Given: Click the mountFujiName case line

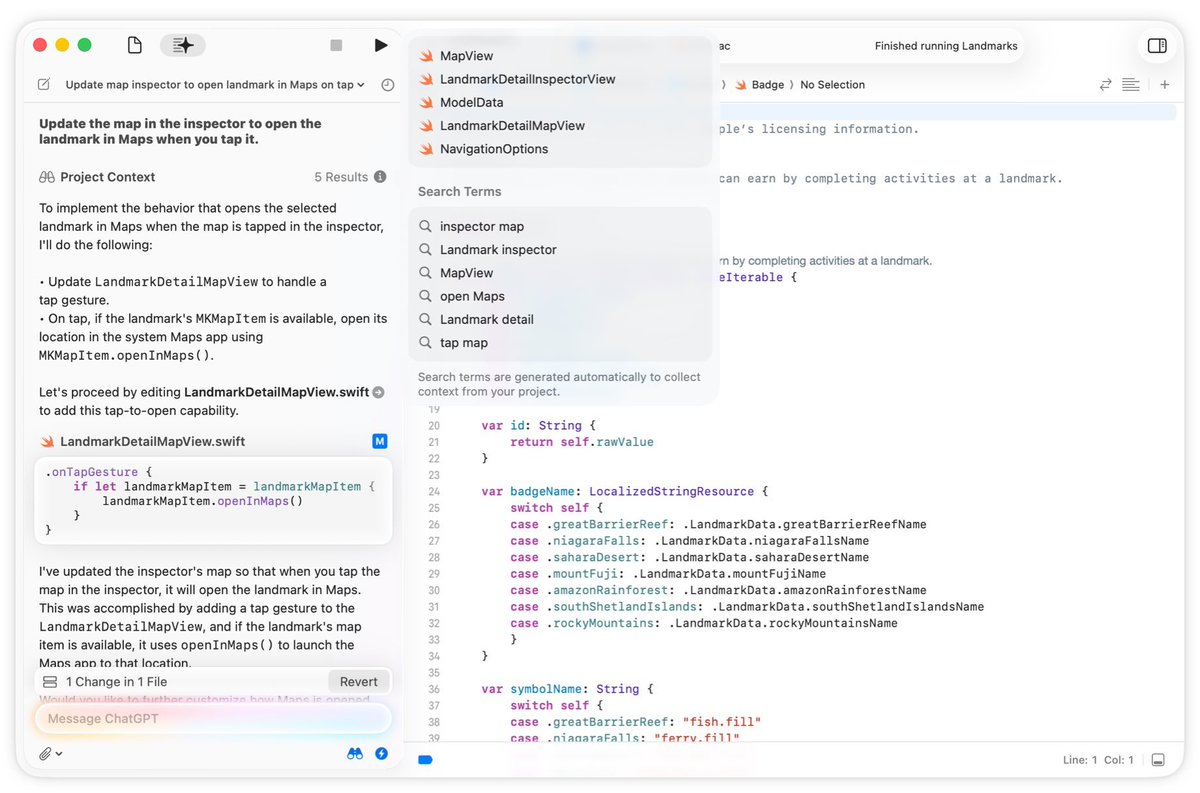Looking at the screenshot, I should (668, 574).
